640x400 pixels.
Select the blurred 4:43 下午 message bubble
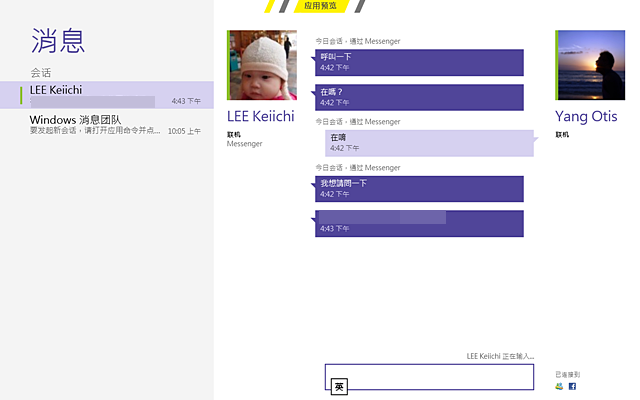419,224
